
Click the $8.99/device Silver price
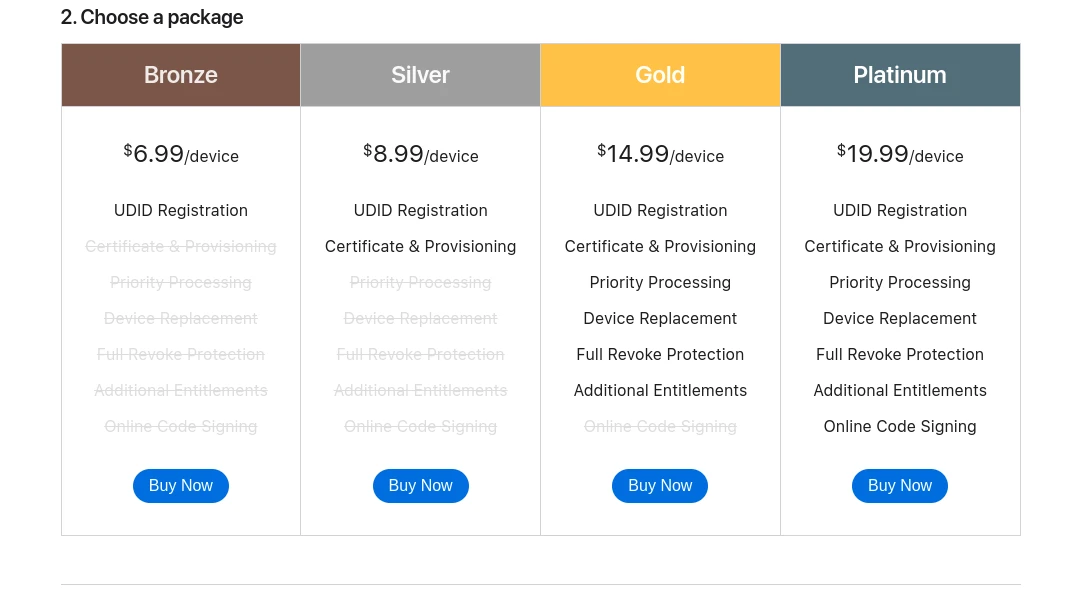click(x=421, y=154)
